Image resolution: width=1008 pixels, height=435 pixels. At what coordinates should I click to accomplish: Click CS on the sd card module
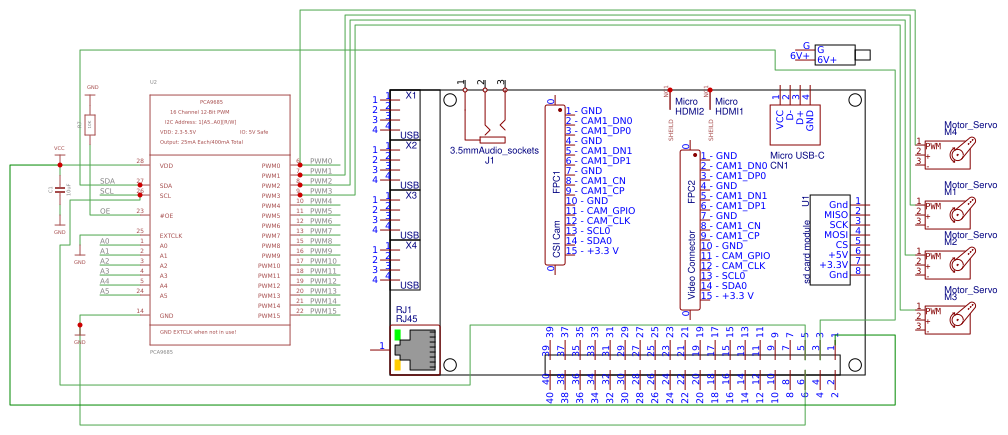[842, 244]
